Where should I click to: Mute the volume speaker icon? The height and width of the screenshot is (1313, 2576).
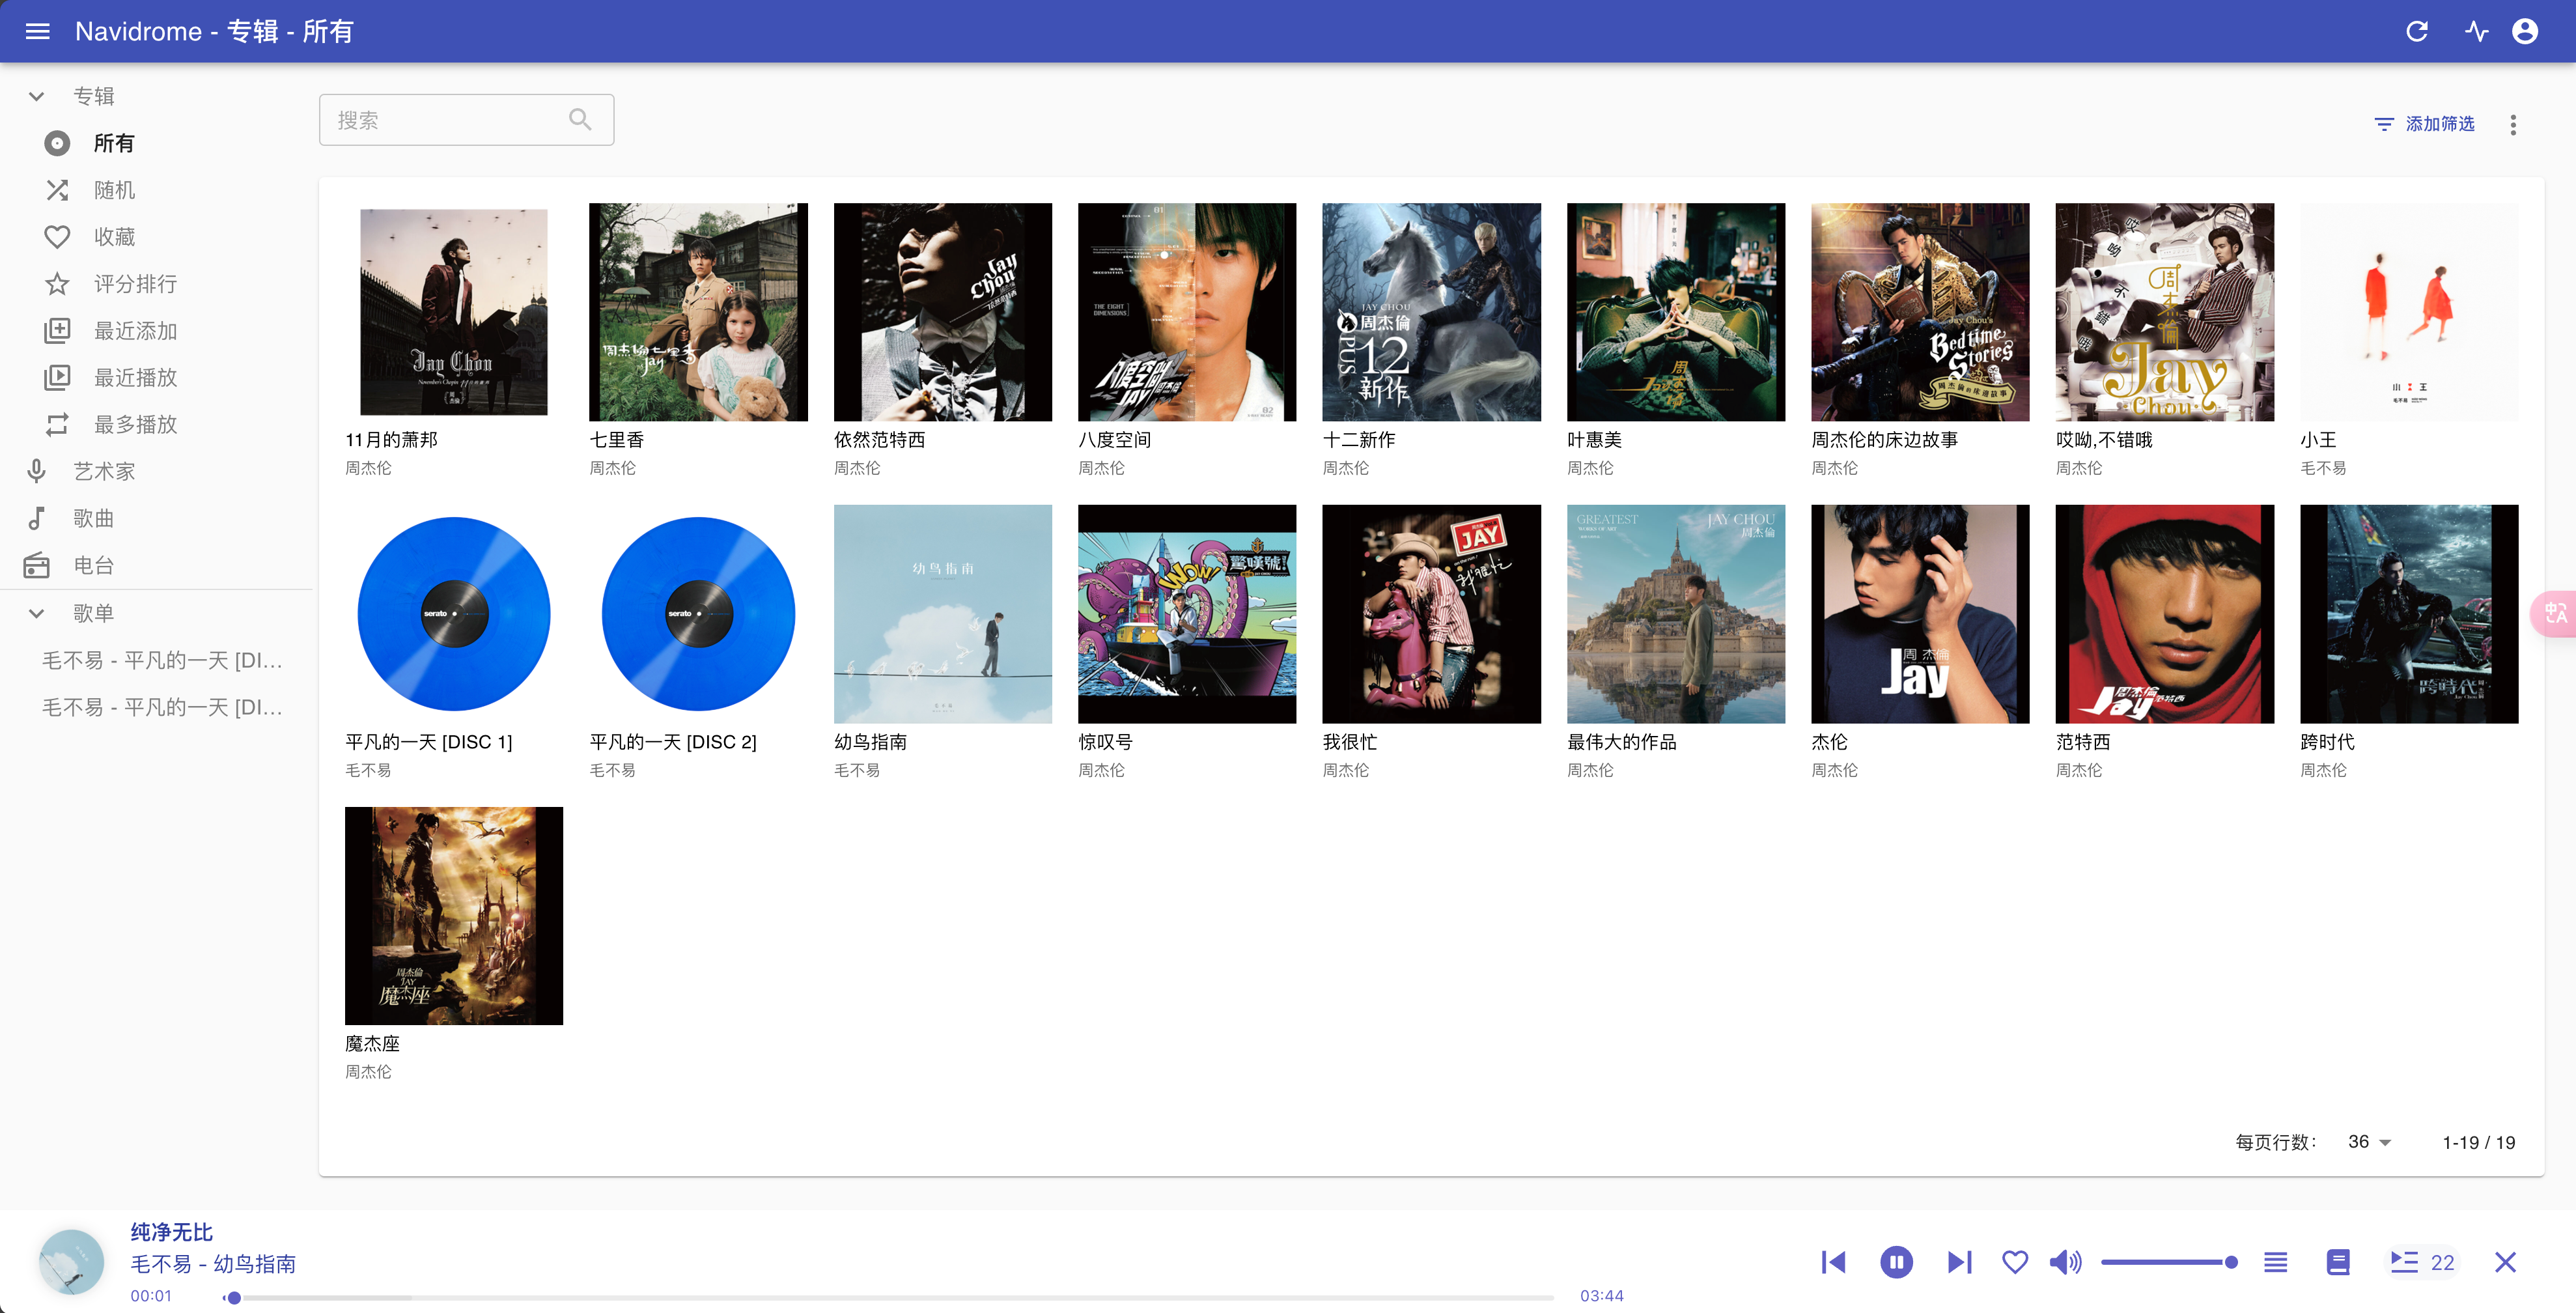pyautogui.click(x=2065, y=1262)
